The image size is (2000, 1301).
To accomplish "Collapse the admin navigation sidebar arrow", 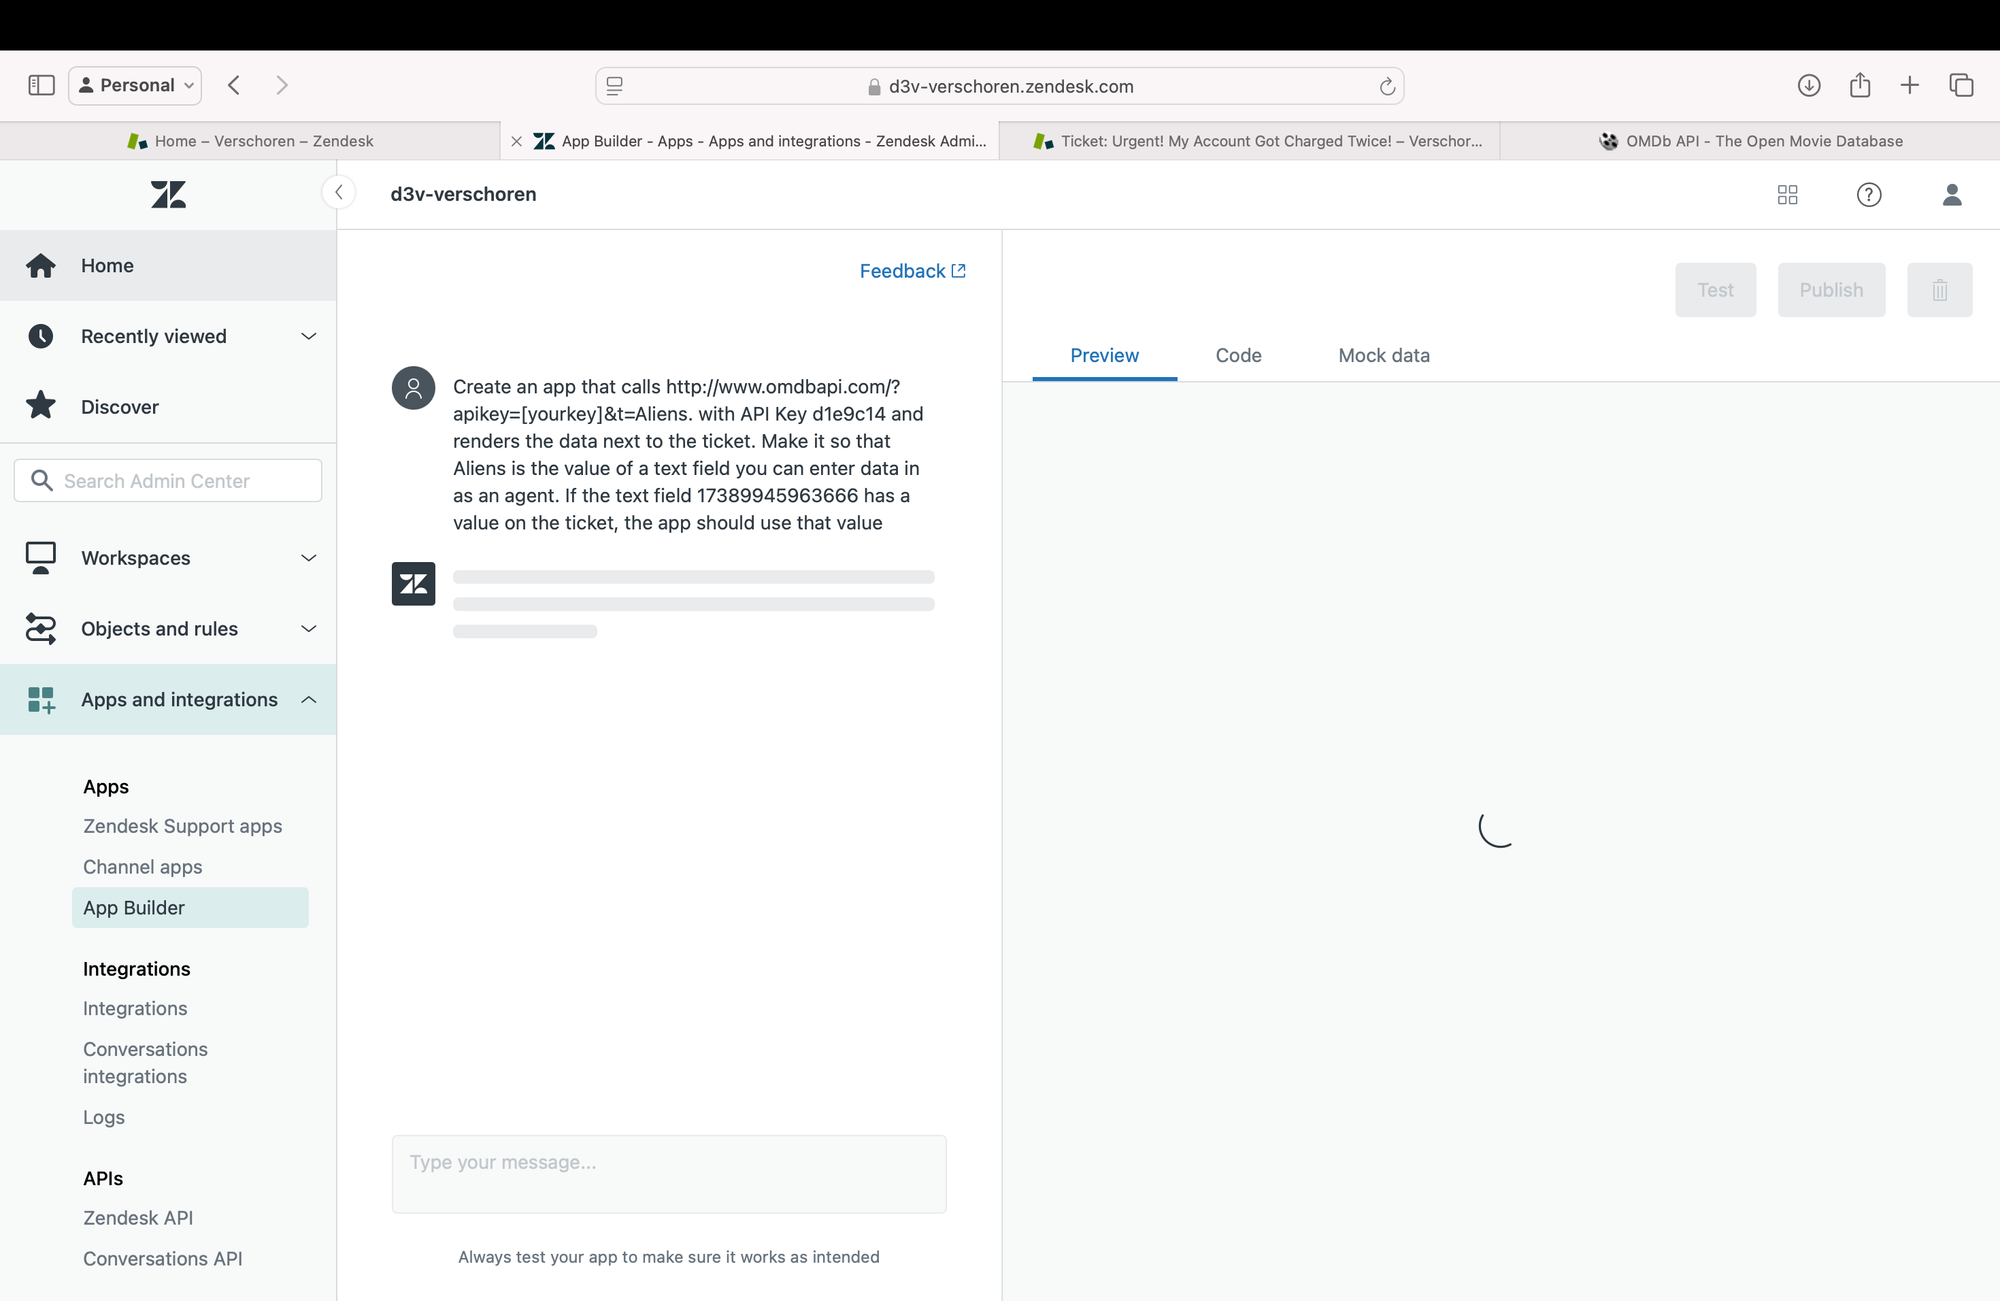I will coord(339,193).
